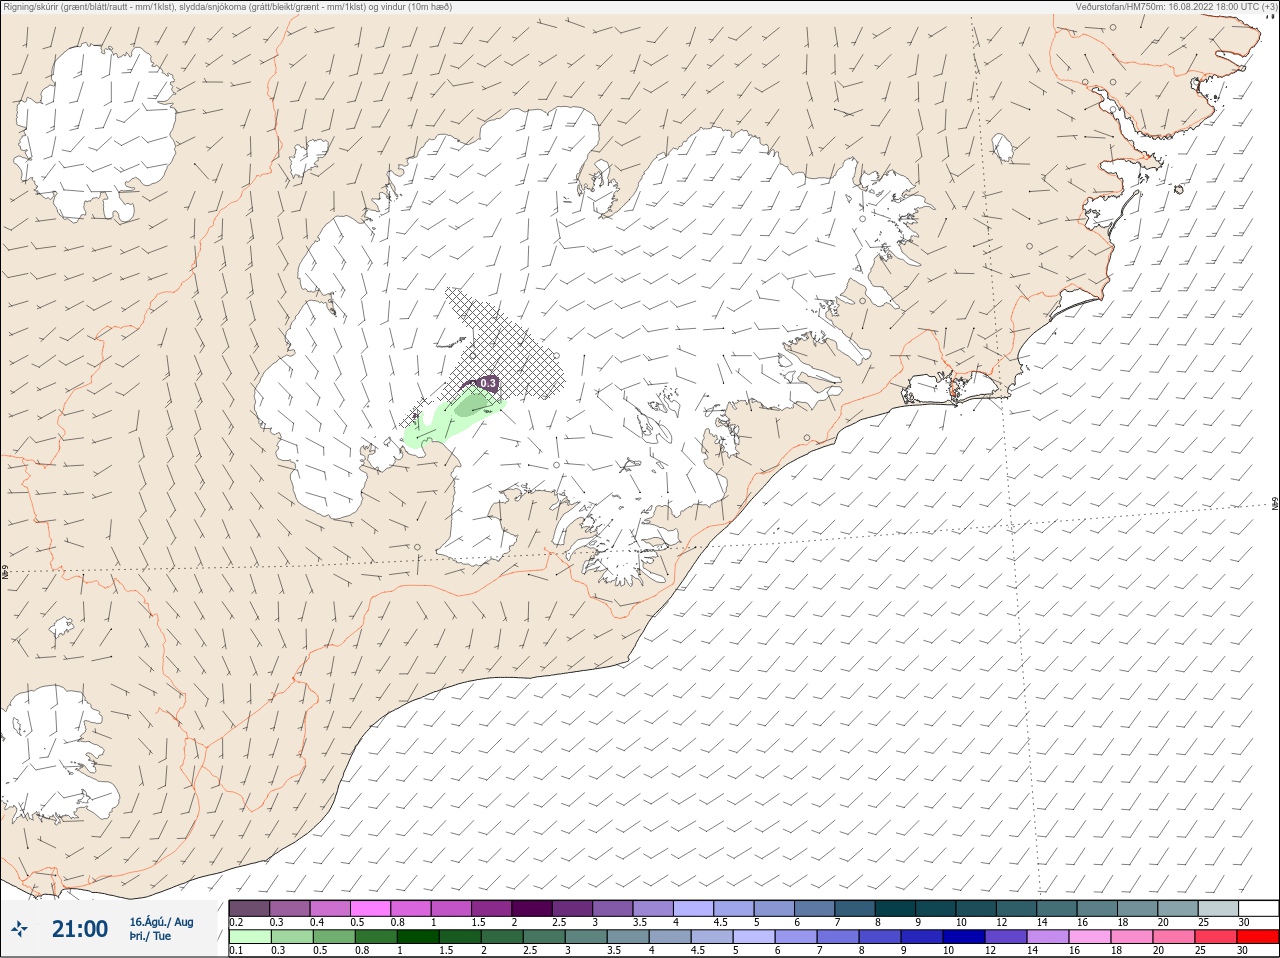Select the darkest green bottom-row swatch between 1 and 1.5
This screenshot has width=1280, height=958.
tap(416, 937)
